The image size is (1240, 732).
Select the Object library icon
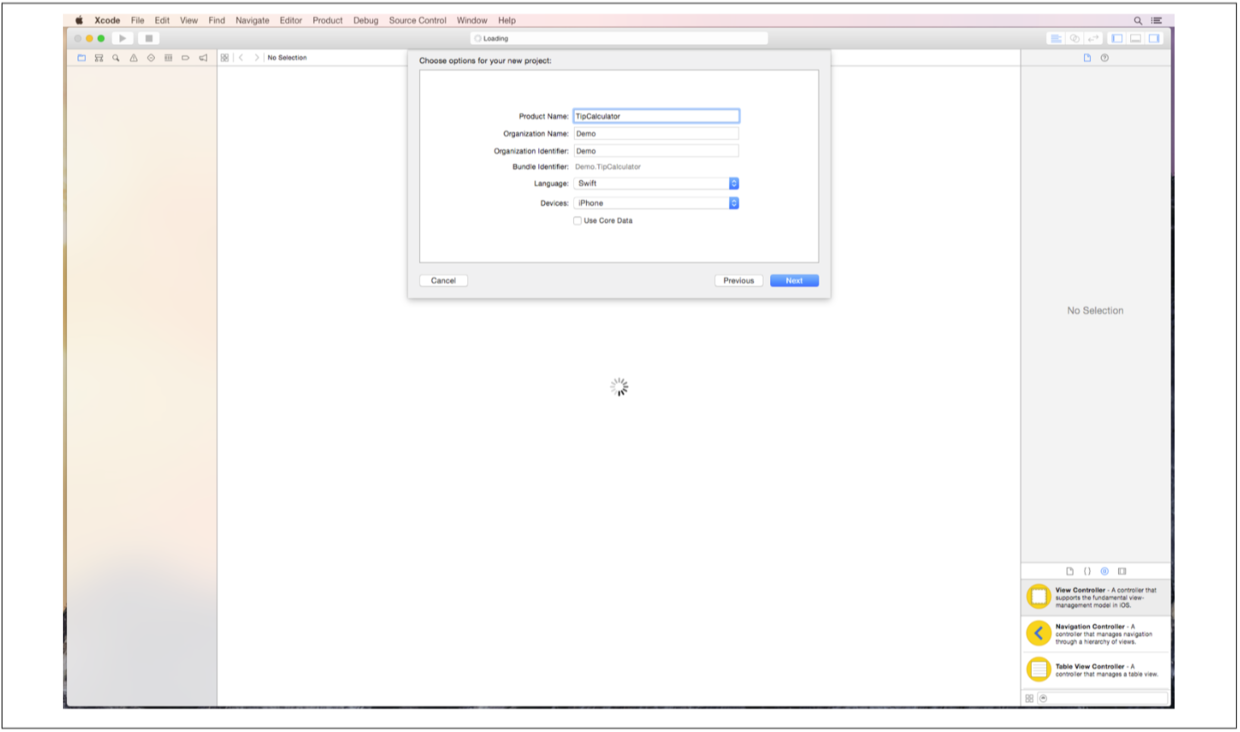1105,571
